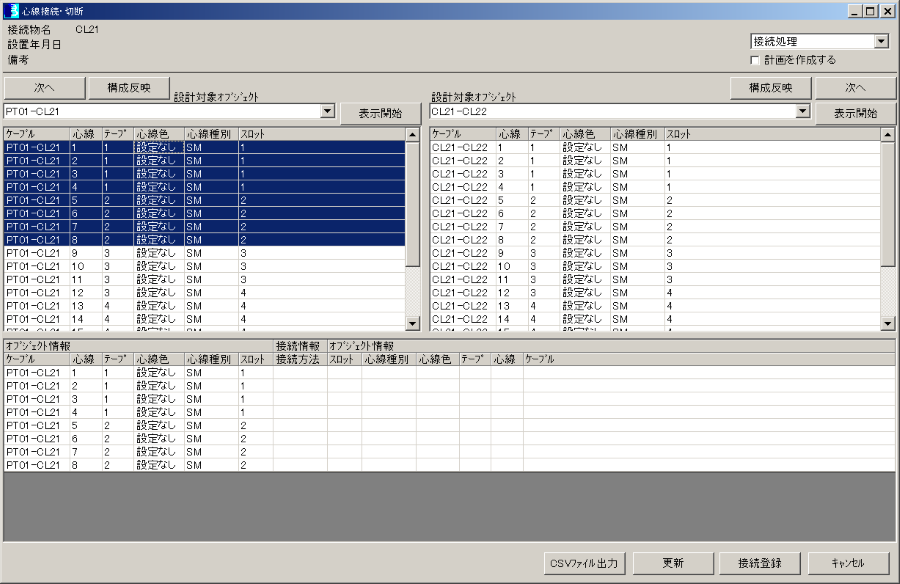Click CSVファイル出力 button
900x584 pixels.
(x=584, y=563)
